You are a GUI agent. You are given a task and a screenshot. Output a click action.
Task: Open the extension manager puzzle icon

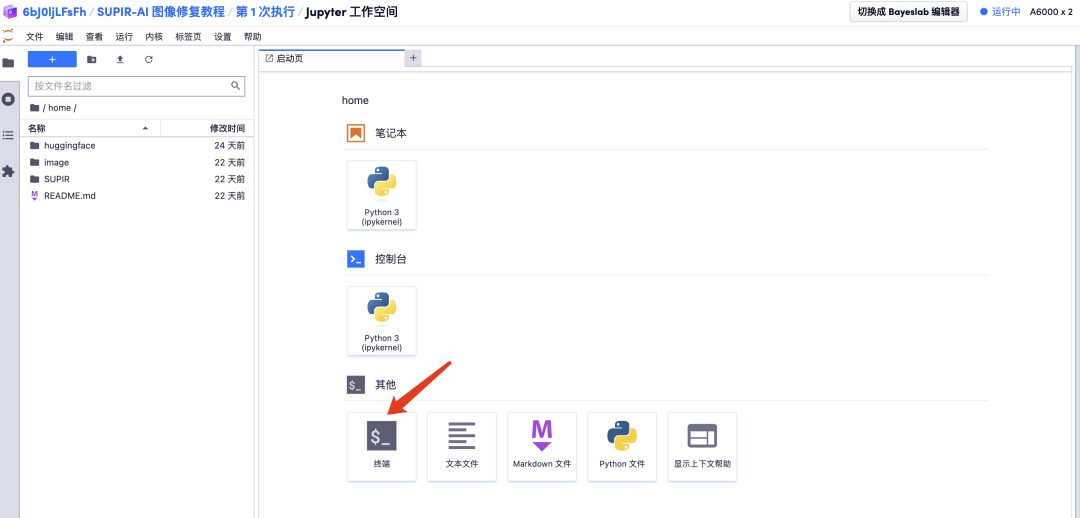click(9, 171)
